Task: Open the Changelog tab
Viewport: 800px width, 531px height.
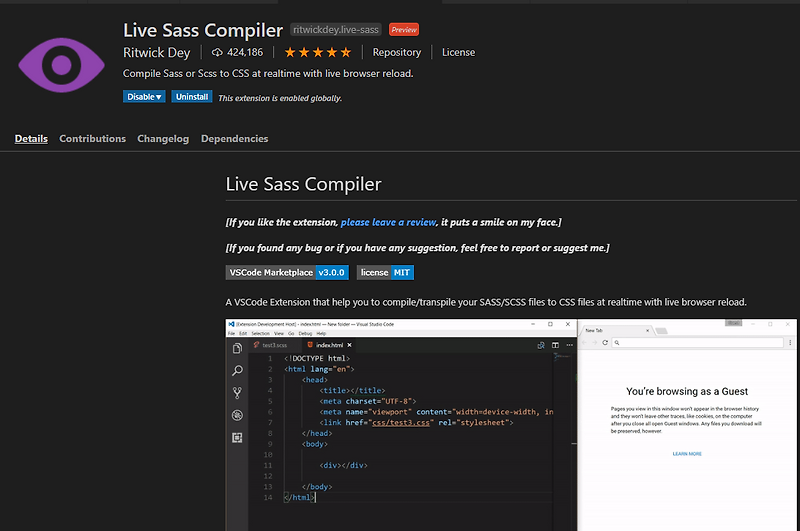Action: (x=163, y=139)
